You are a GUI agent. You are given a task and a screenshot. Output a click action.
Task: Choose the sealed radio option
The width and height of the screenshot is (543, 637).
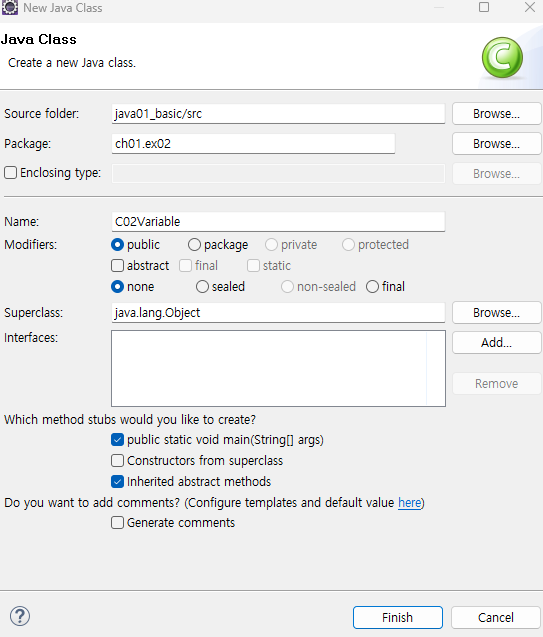pyautogui.click(x=202, y=287)
